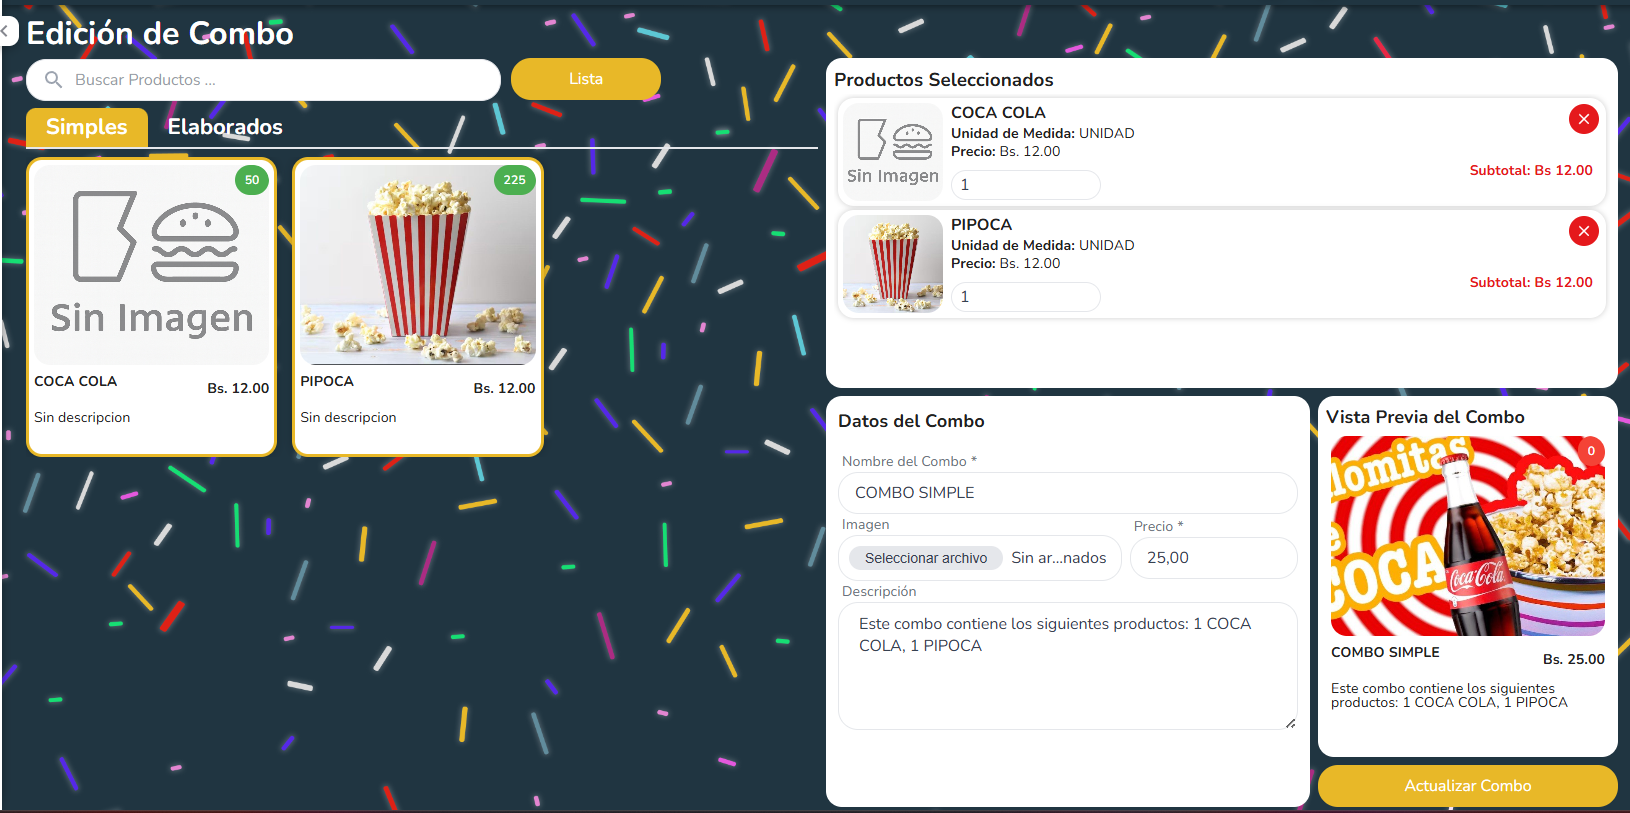The image size is (1630, 813).
Task: Click the Sin Imagen icon in COCA COLA row
Action: point(893,152)
